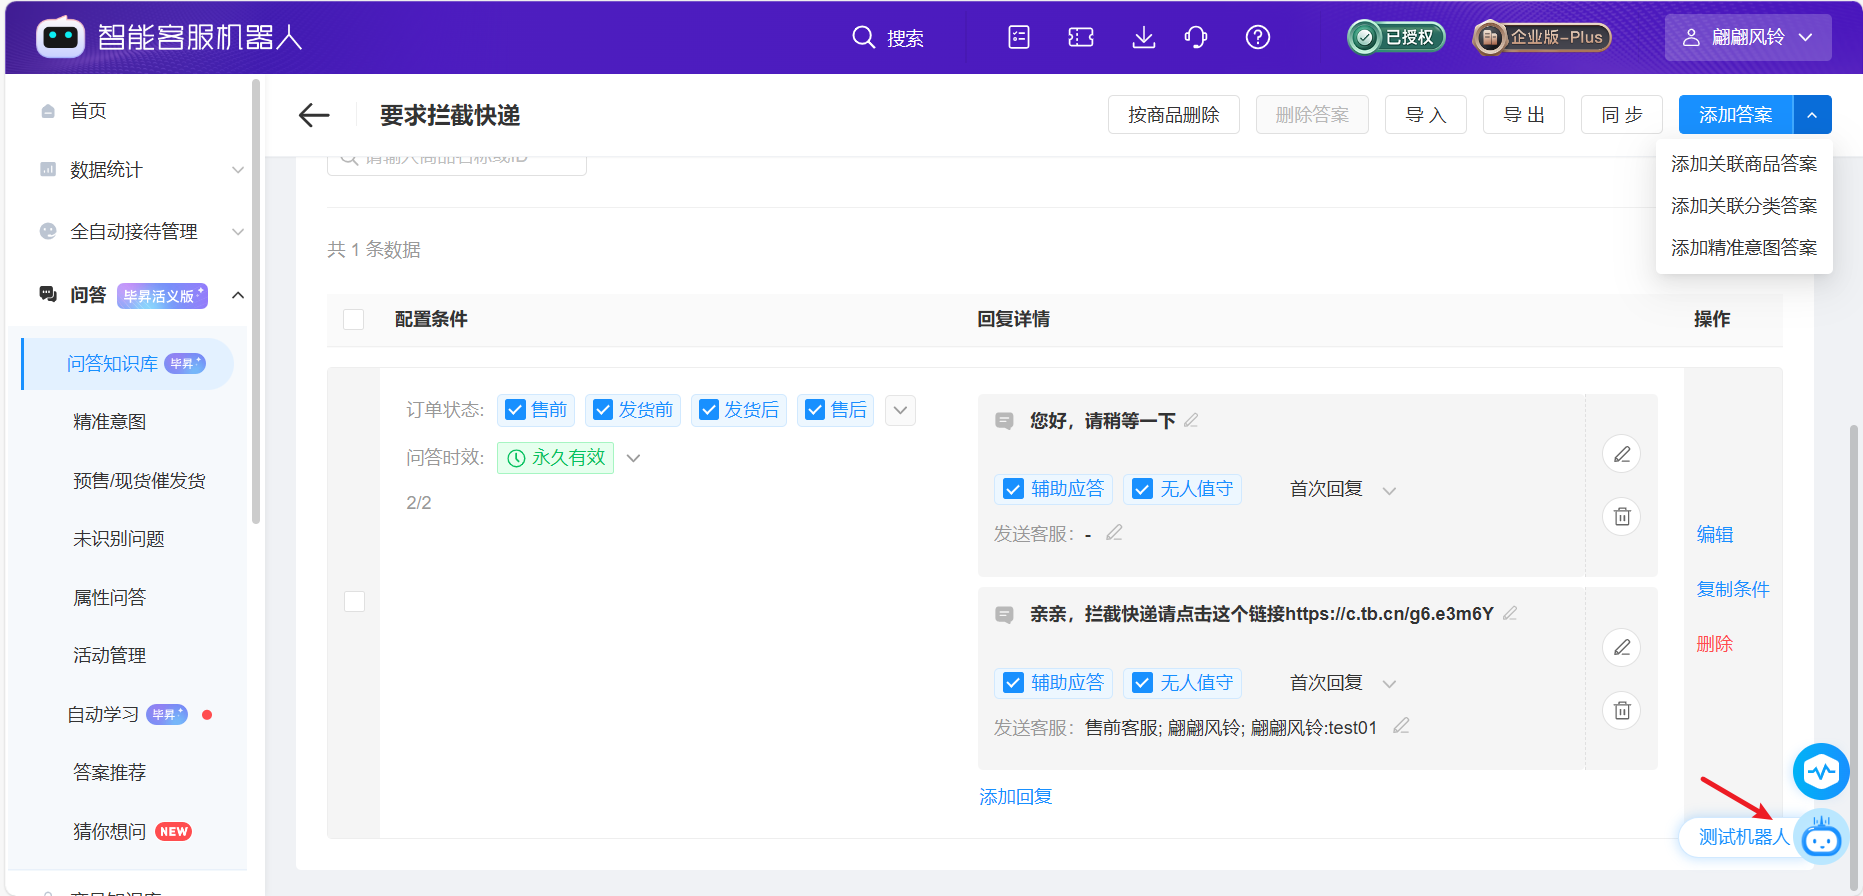Expand the 全自动接待管理 sidebar menu
Image resolution: width=1863 pixels, height=896 pixels.
coord(238,231)
